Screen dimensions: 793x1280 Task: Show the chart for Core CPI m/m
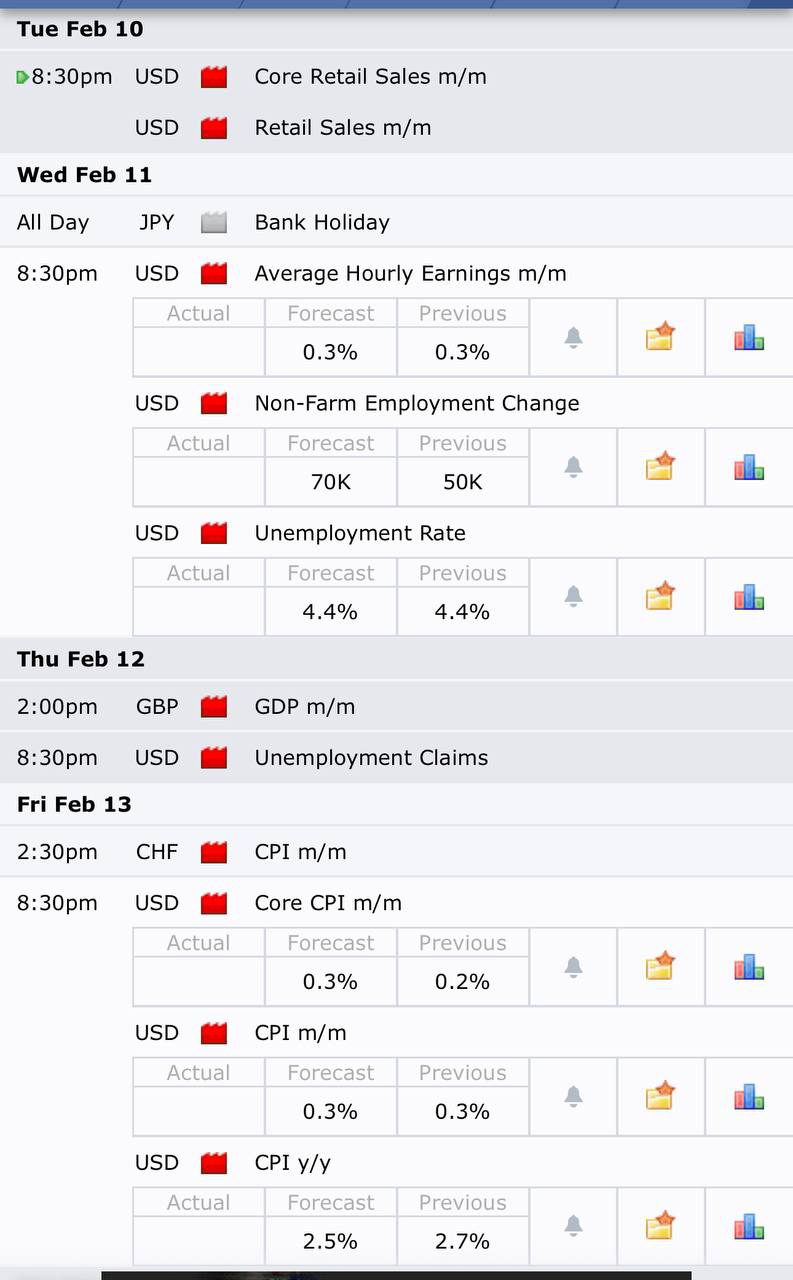point(749,967)
